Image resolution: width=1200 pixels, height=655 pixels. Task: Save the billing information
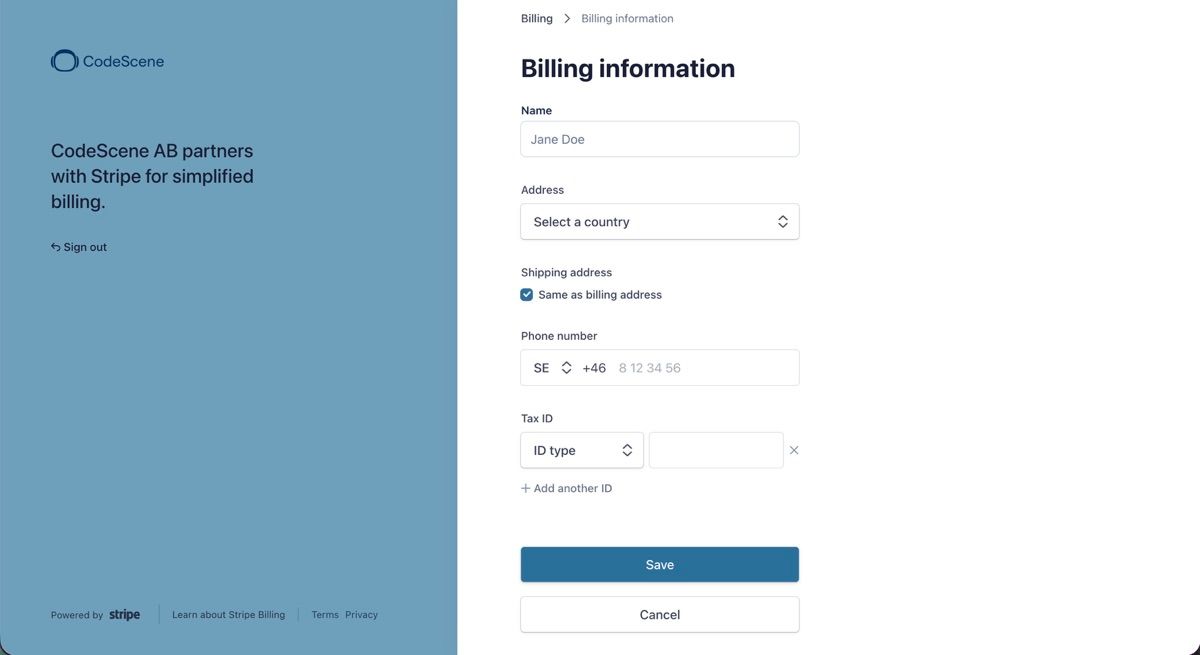click(660, 565)
